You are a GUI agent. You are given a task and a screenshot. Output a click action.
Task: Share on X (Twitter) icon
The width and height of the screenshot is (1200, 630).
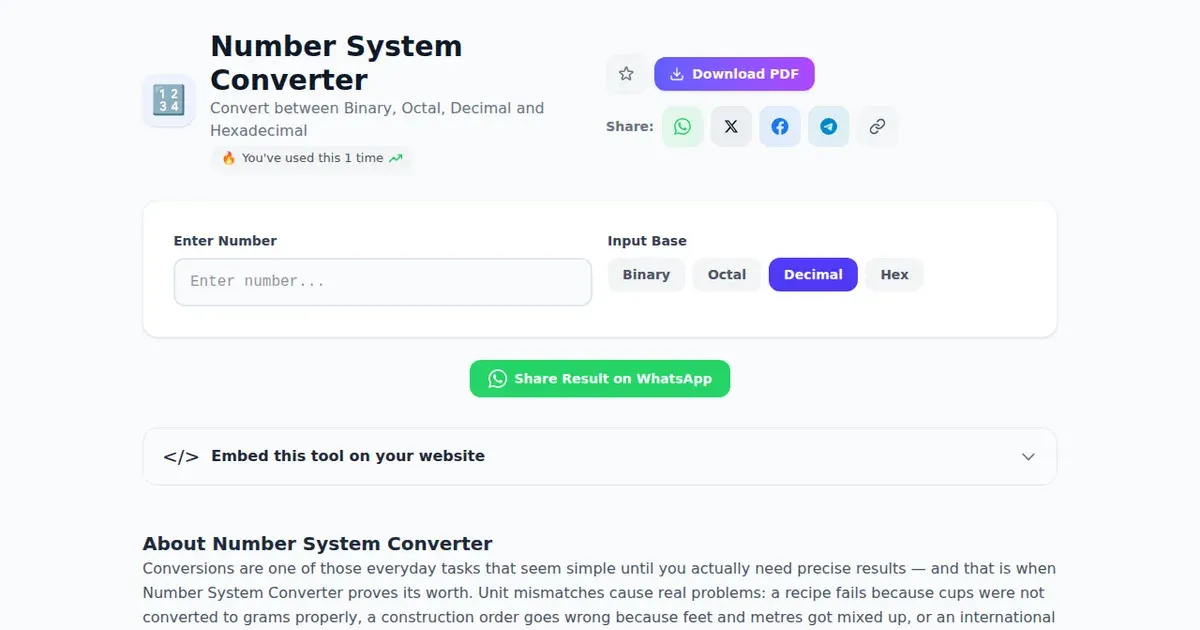(x=731, y=127)
